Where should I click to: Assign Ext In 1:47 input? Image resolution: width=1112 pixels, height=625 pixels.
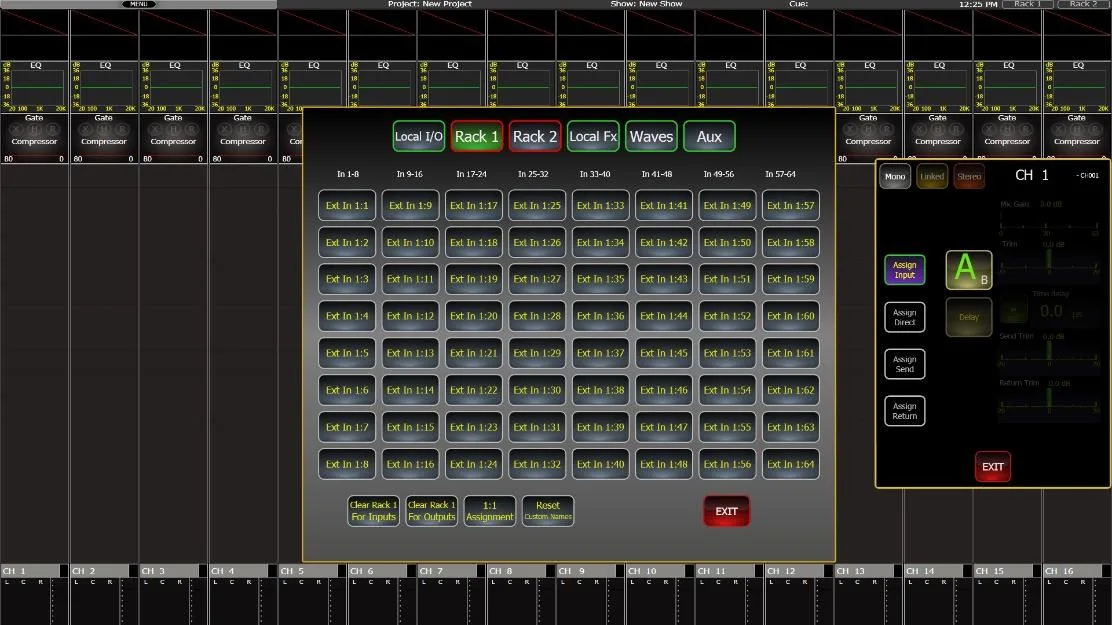[x=664, y=427]
